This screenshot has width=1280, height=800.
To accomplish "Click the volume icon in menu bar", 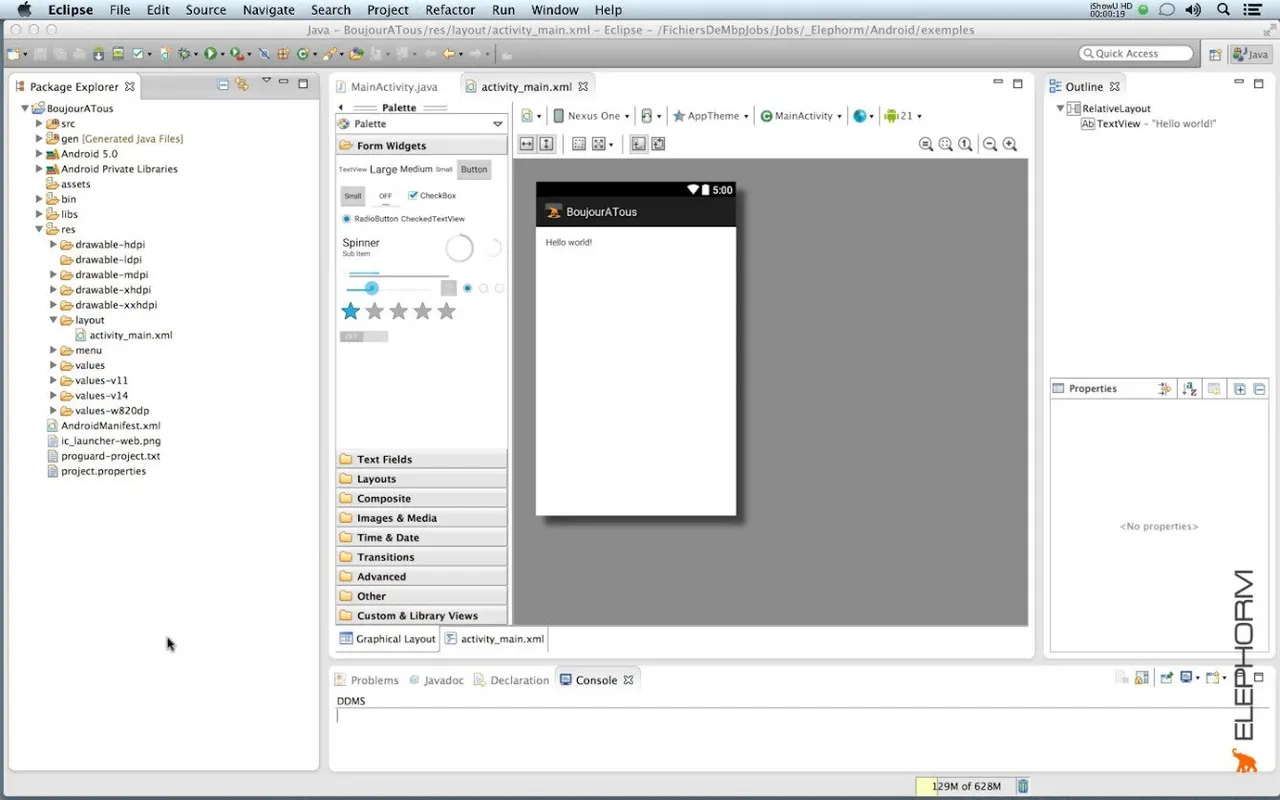I will 1193,10.
